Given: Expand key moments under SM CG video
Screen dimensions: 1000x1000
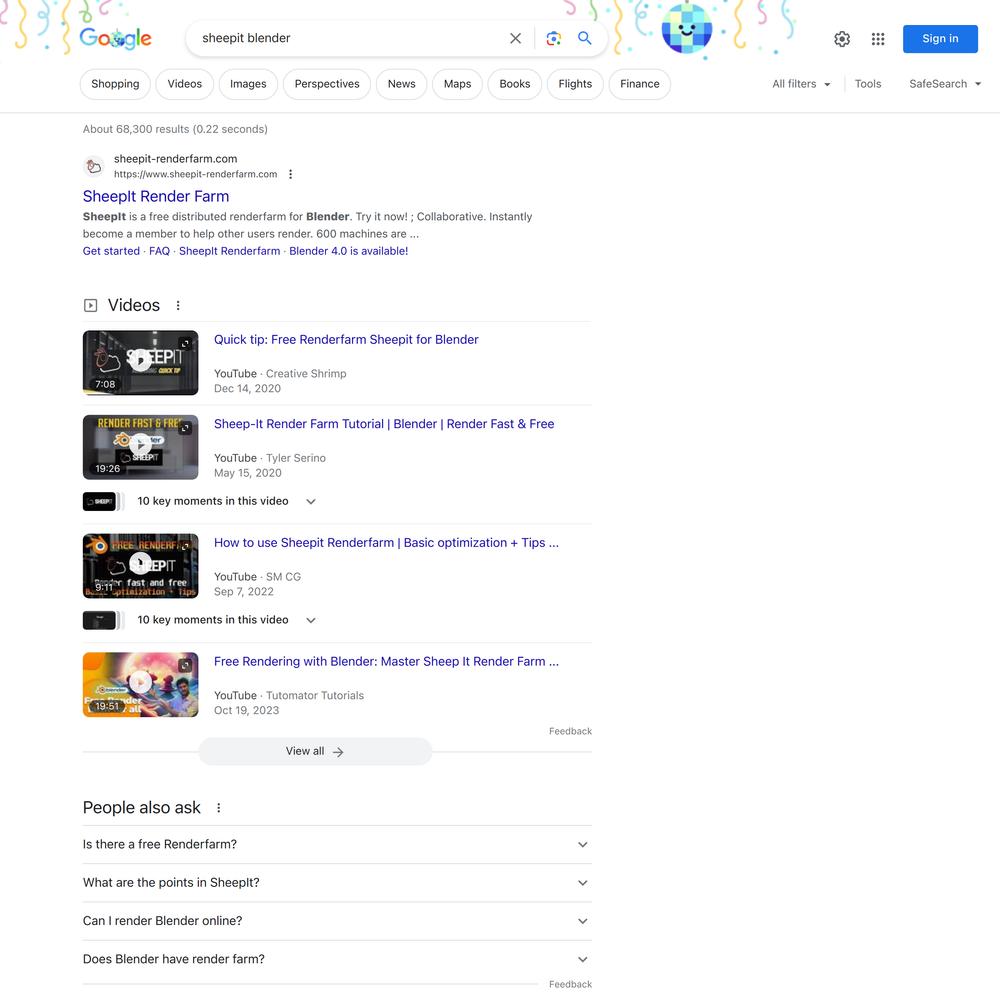Looking at the screenshot, I should 311,620.
